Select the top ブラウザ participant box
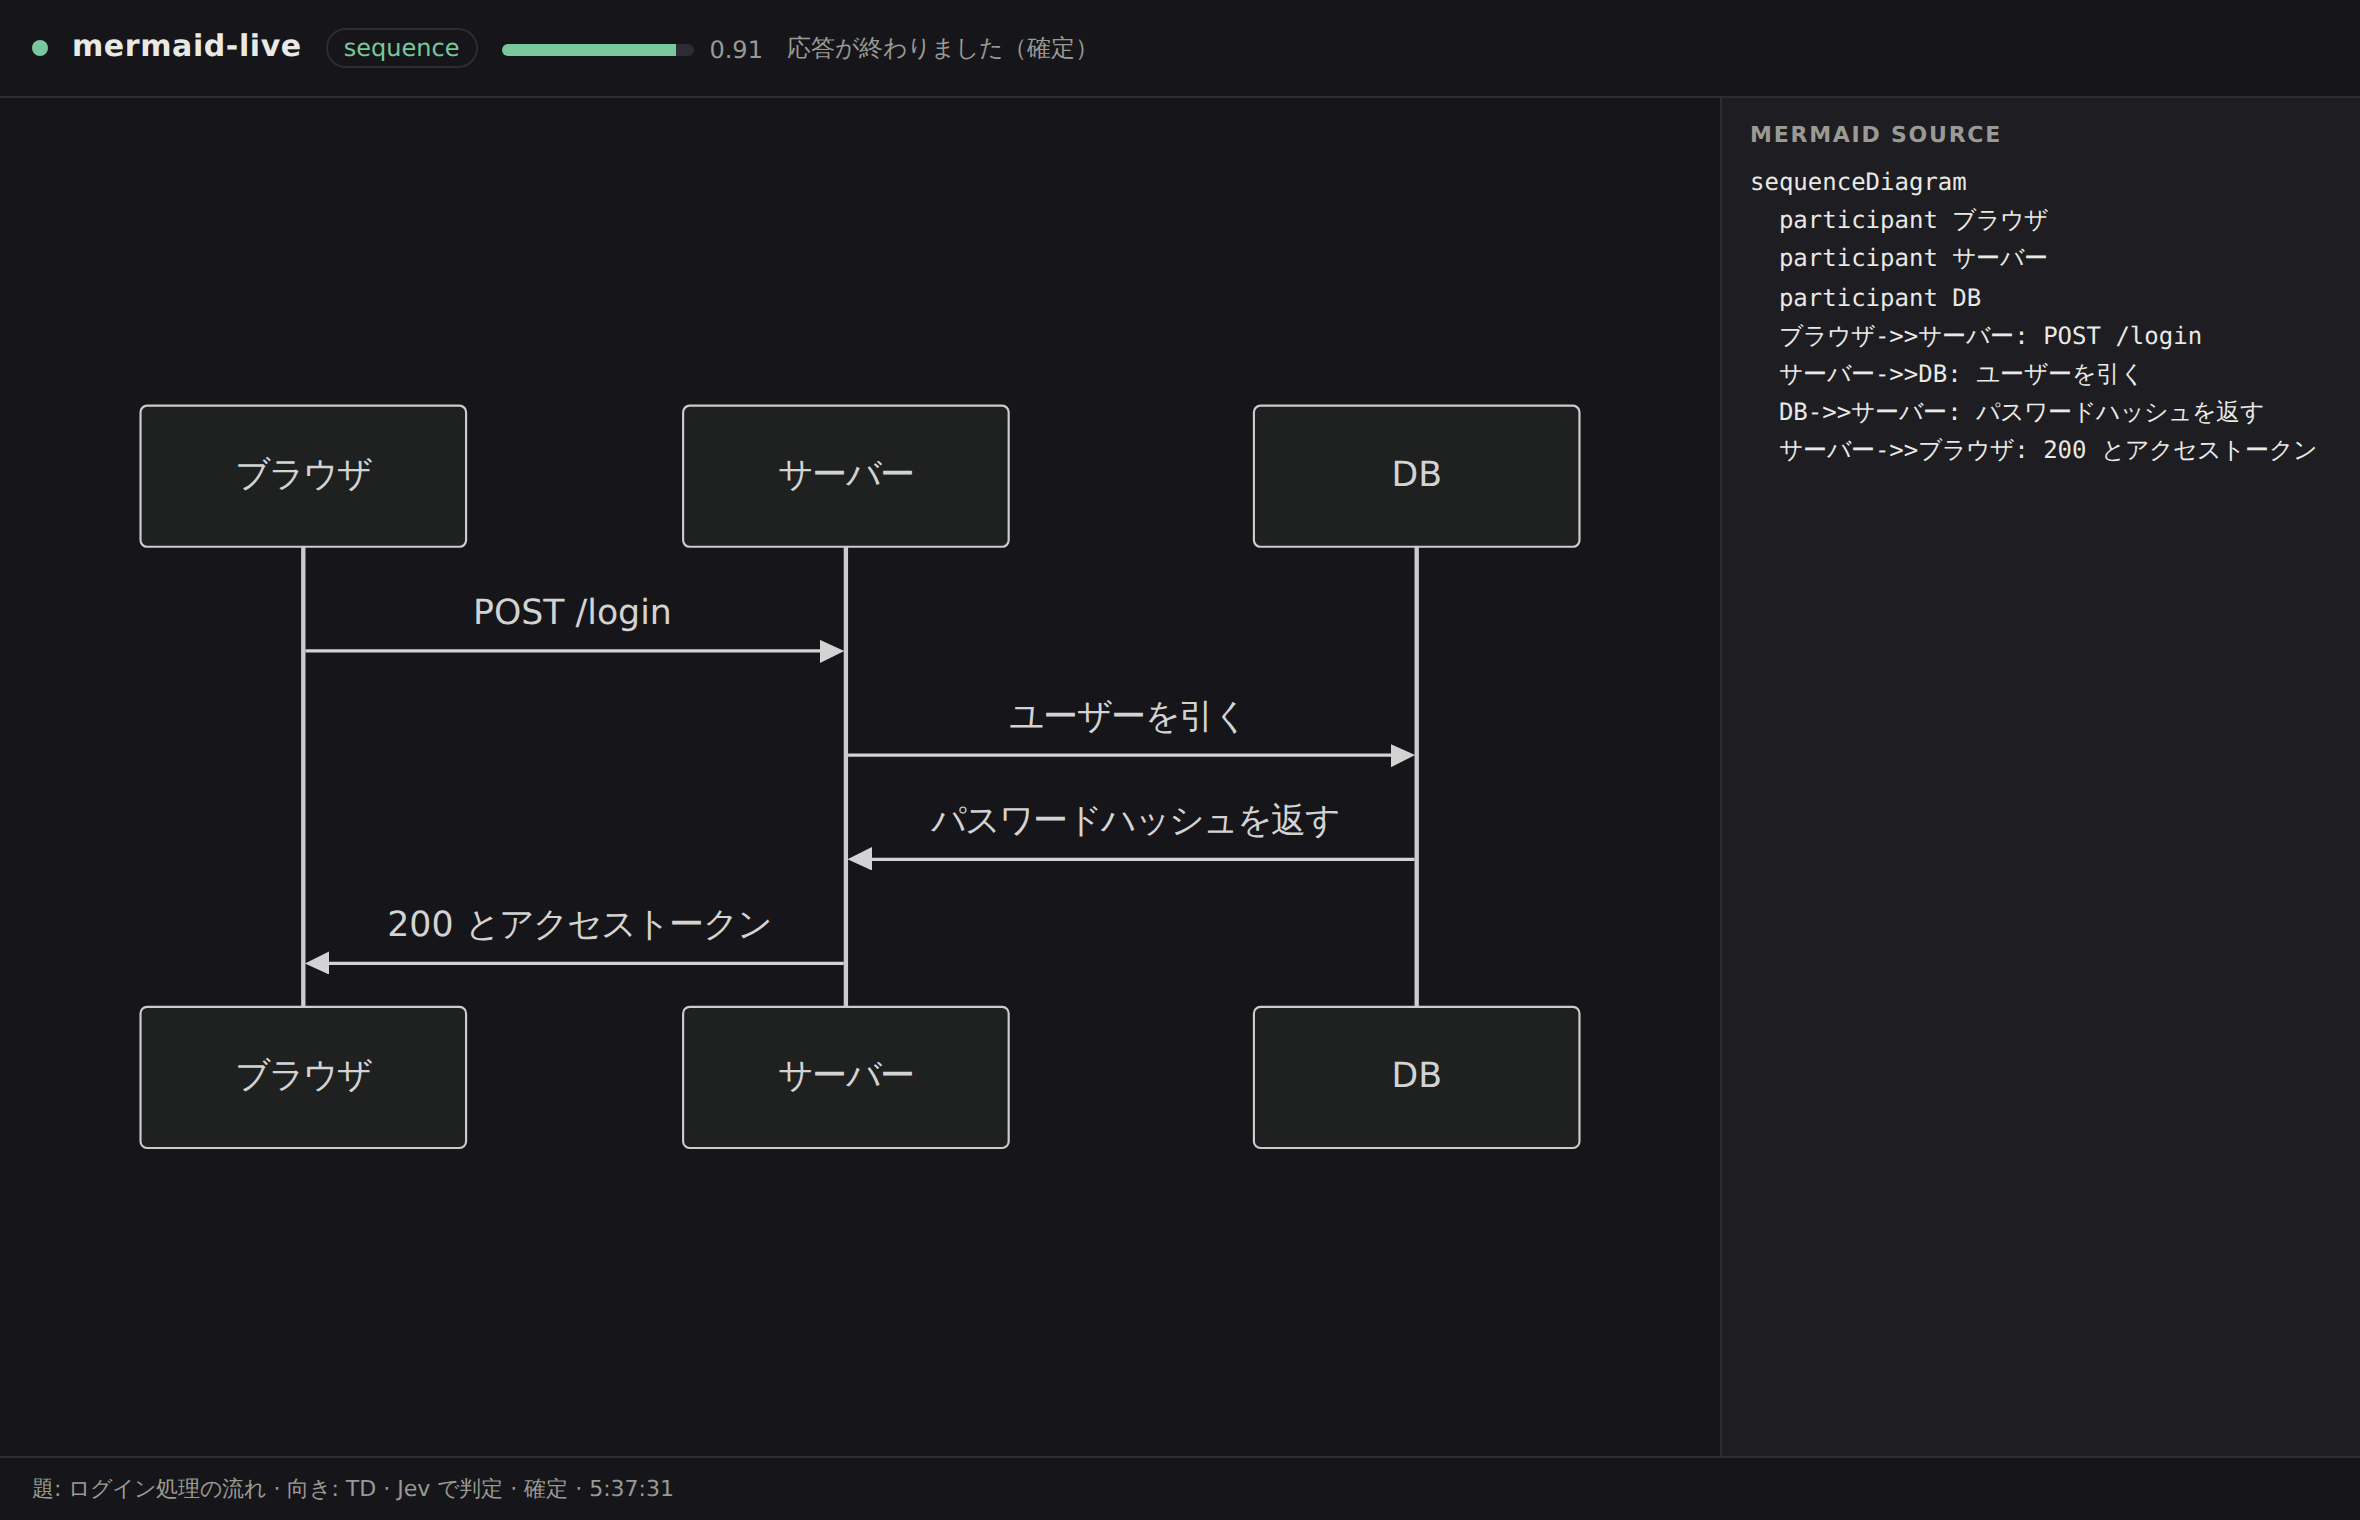 (303, 476)
